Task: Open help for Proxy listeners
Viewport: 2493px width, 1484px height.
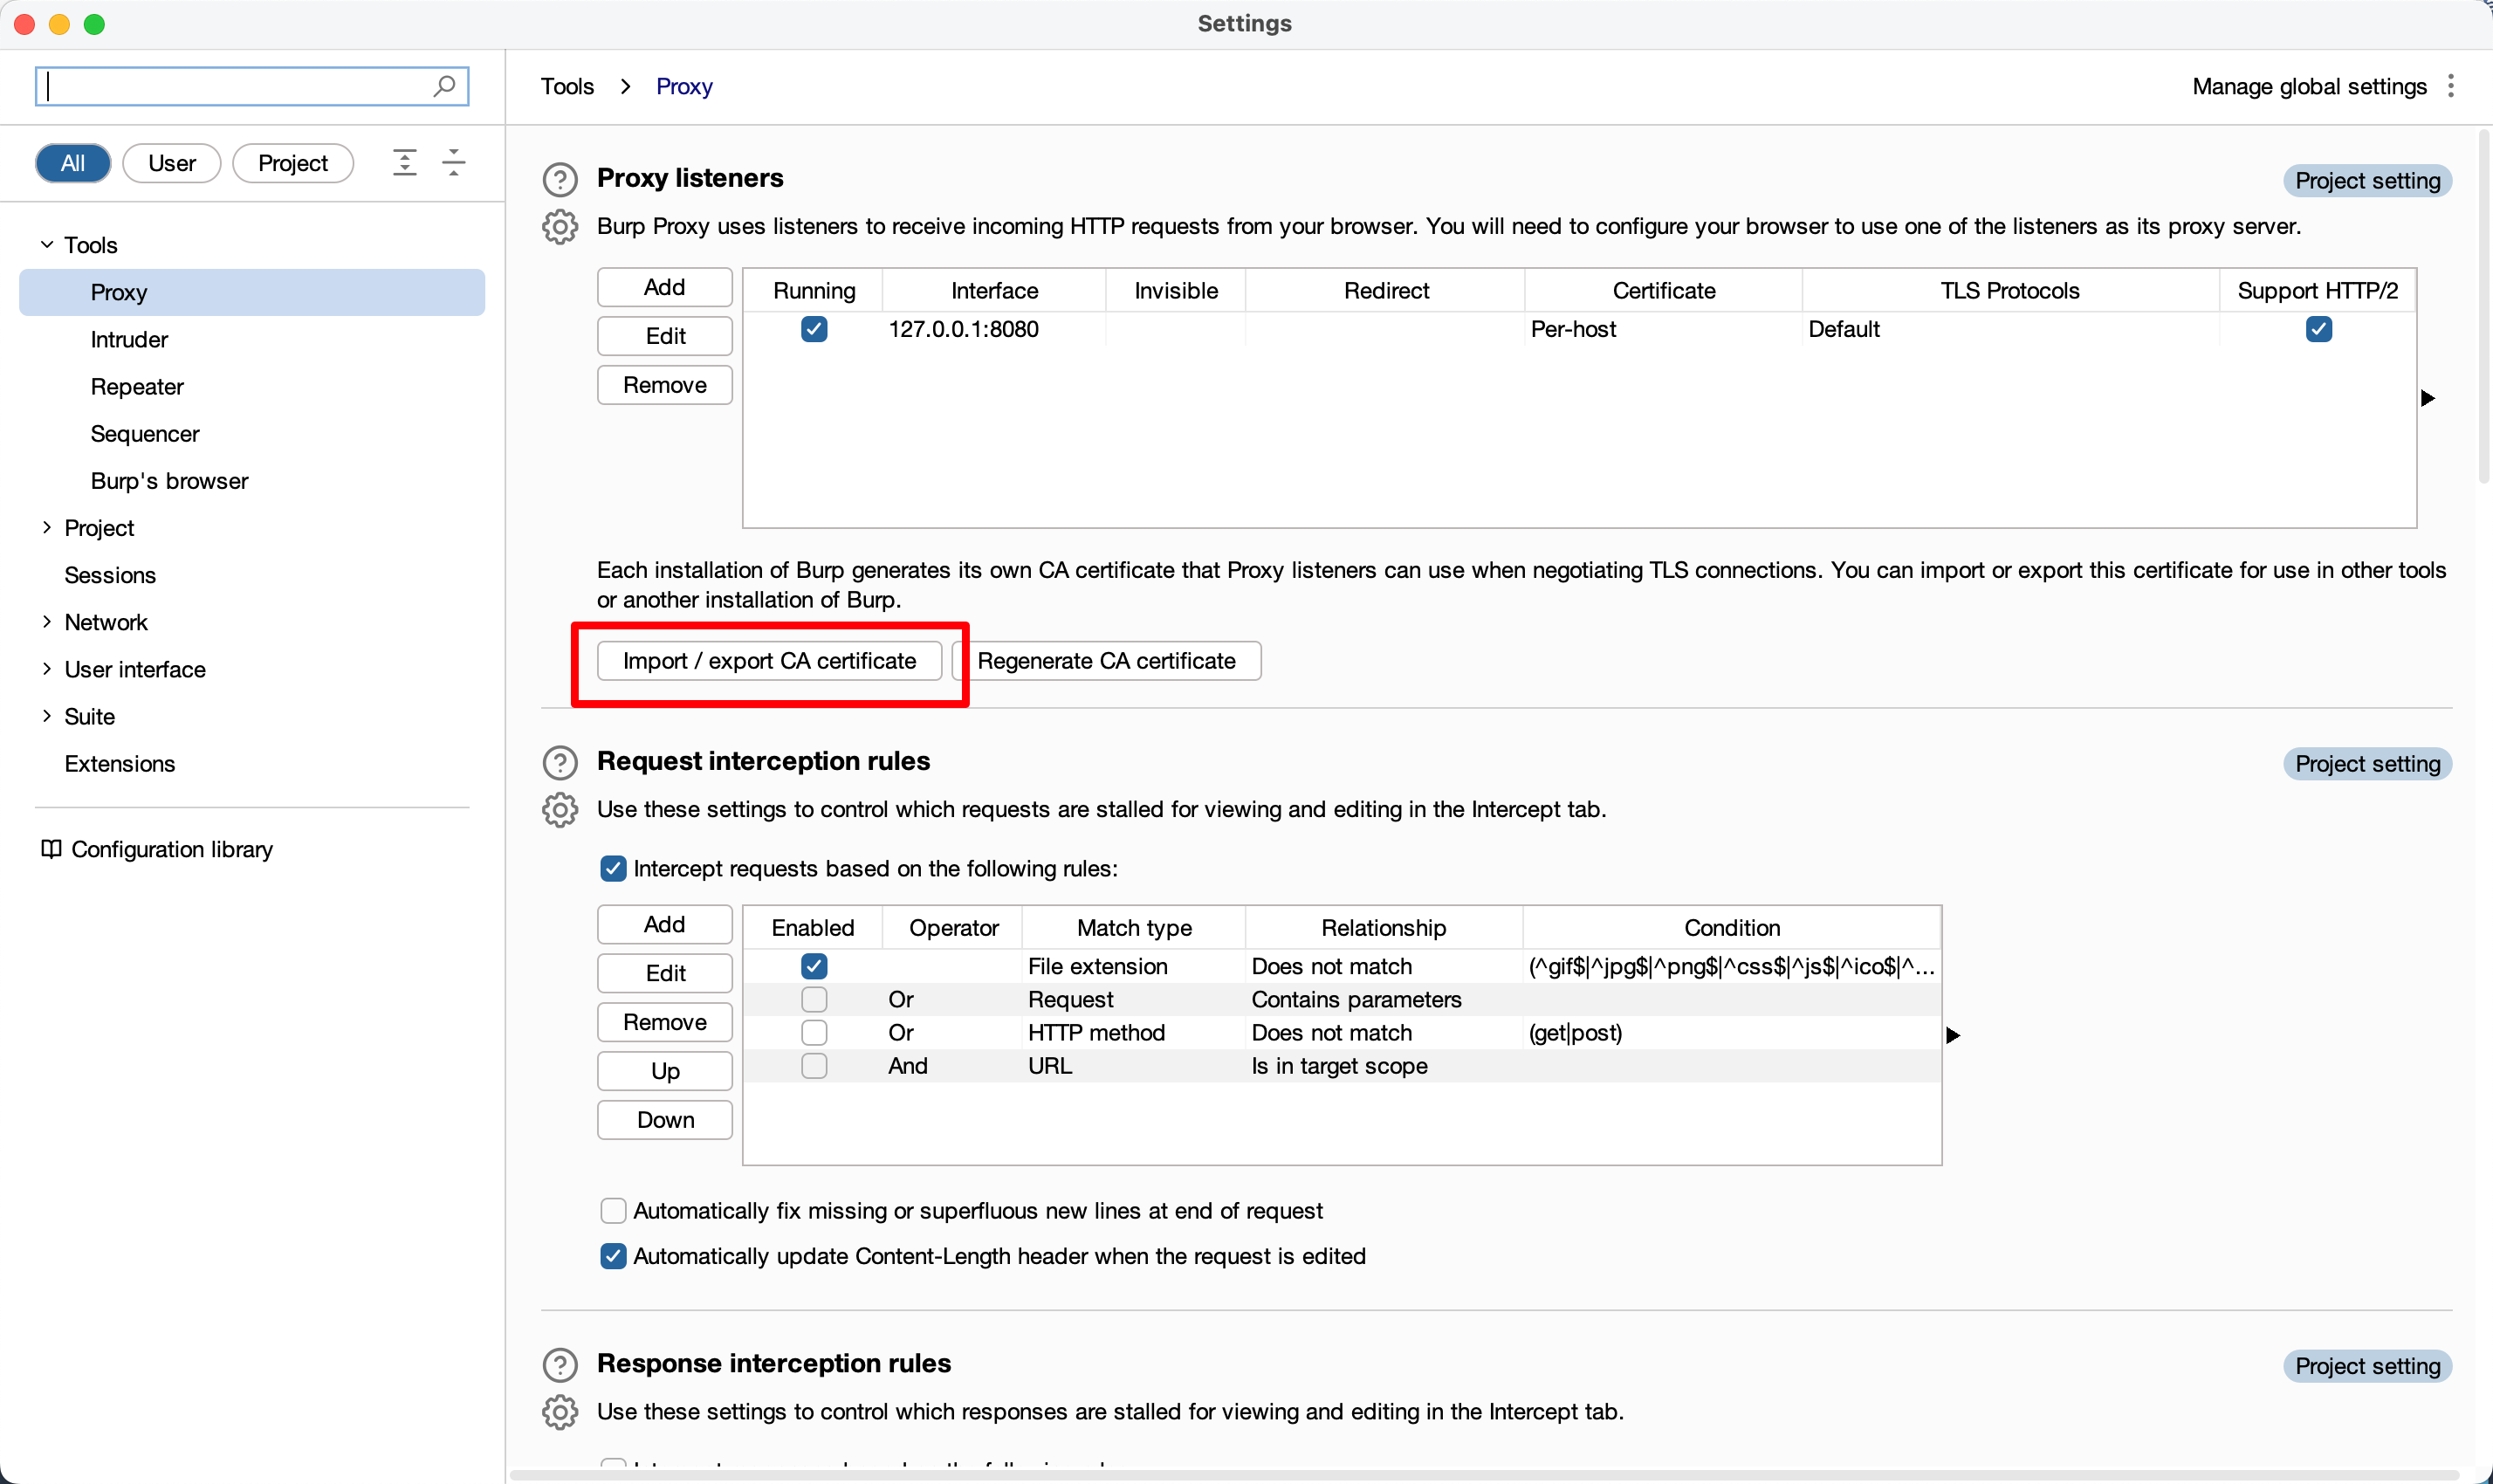Action: click(560, 179)
